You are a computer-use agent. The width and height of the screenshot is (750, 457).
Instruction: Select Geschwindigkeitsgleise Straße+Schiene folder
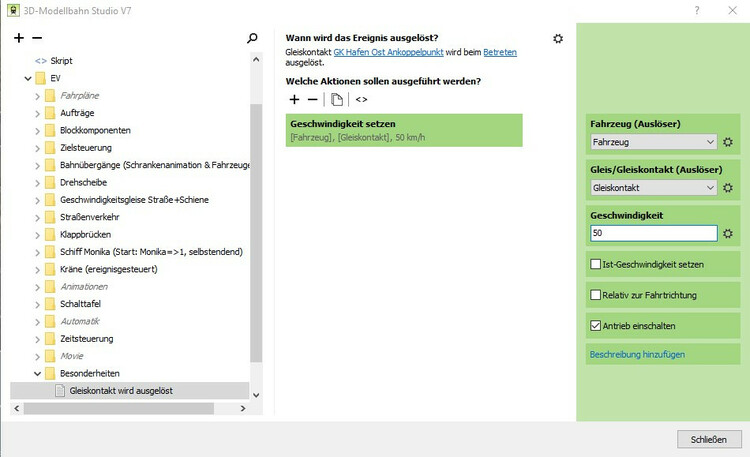click(134, 200)
